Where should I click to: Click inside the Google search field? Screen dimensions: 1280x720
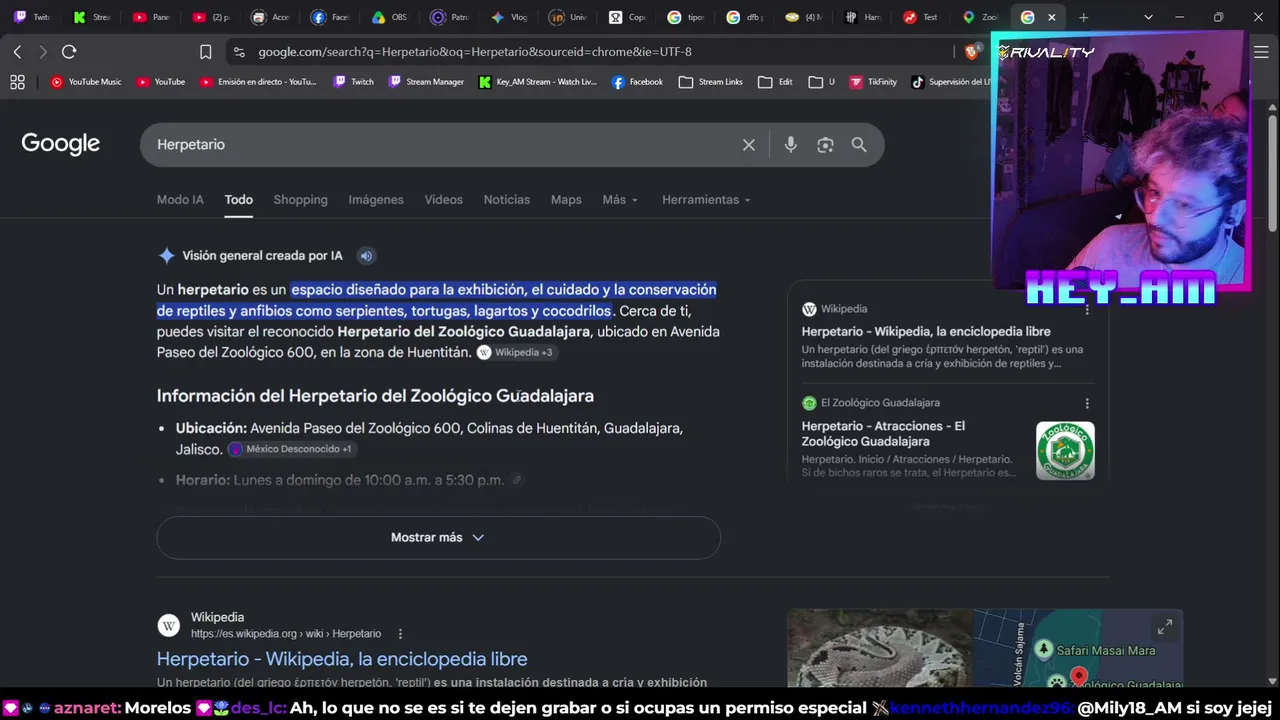point(440,145)
